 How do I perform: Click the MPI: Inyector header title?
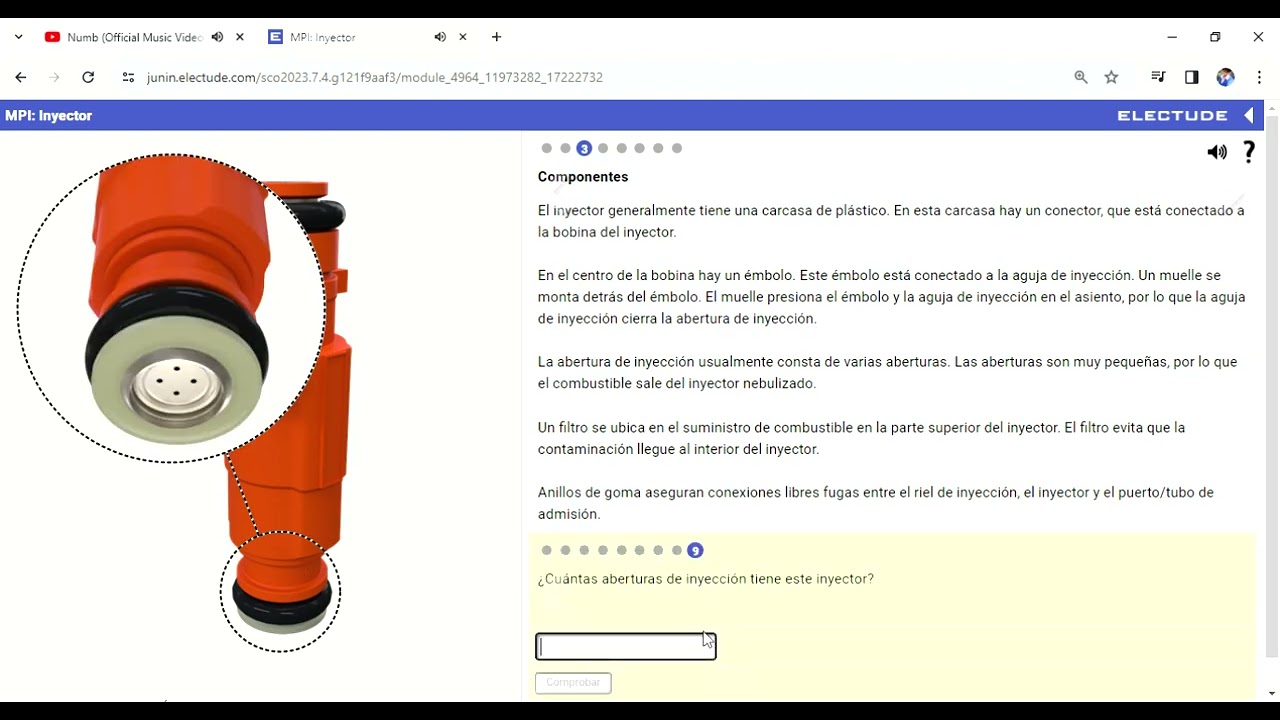pos(48,115)
